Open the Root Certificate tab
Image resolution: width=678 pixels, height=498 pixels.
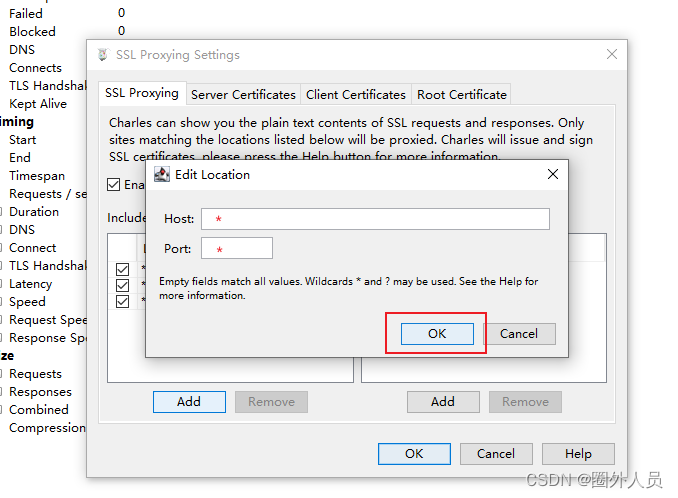pyautogui.click(x=461, y=95)
